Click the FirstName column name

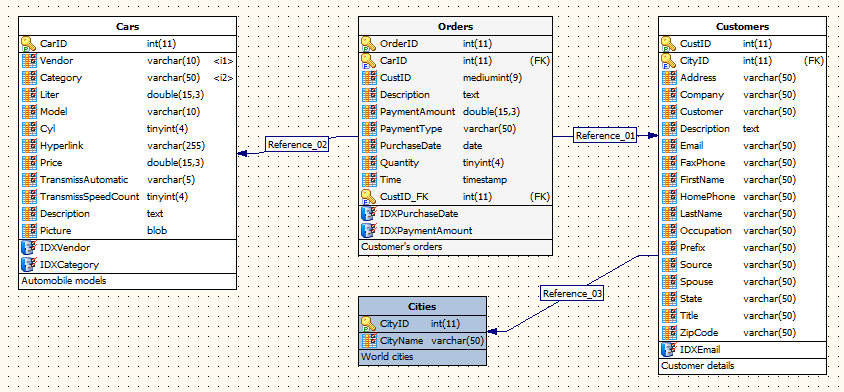[702, 180]
